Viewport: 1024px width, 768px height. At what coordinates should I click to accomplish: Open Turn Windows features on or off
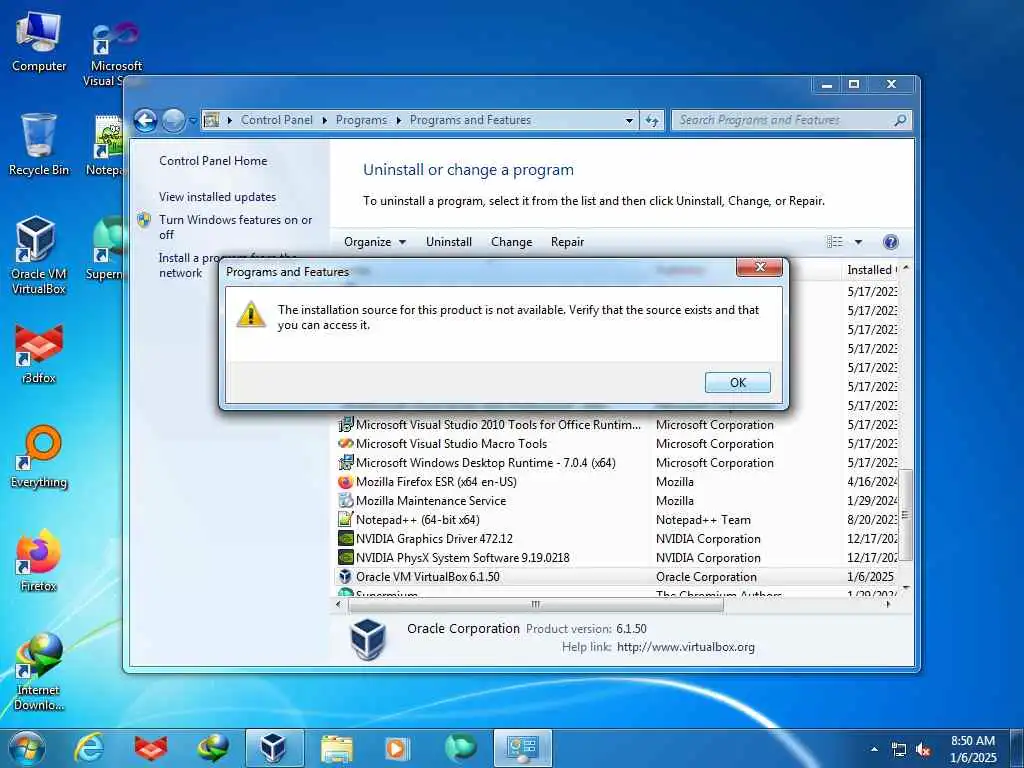pyautogui.click(x=236, y=227)
